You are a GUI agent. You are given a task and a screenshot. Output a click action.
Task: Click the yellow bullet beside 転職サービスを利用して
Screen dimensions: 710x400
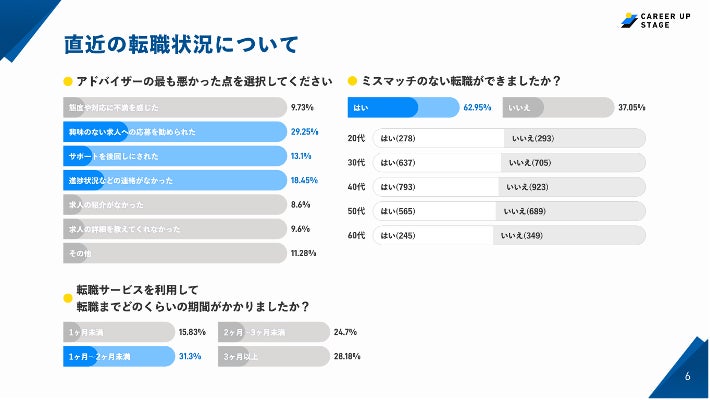(68, 298)
